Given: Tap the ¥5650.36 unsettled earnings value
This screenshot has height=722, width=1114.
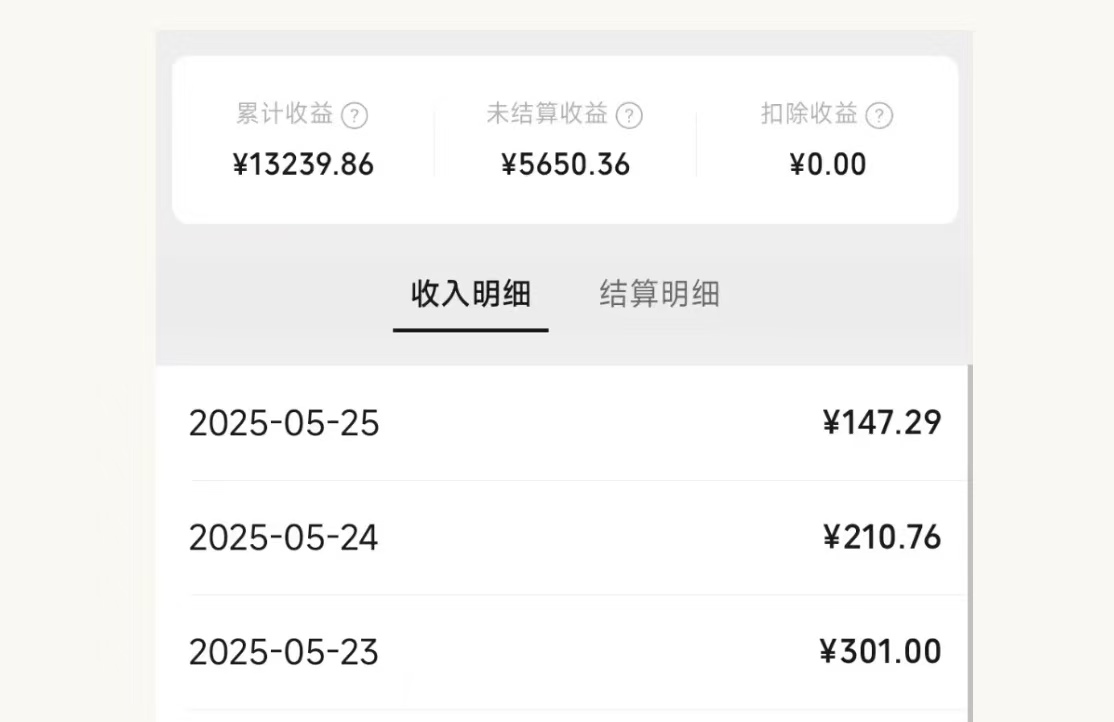Looking at the screenshot, I should pos(565,165).
